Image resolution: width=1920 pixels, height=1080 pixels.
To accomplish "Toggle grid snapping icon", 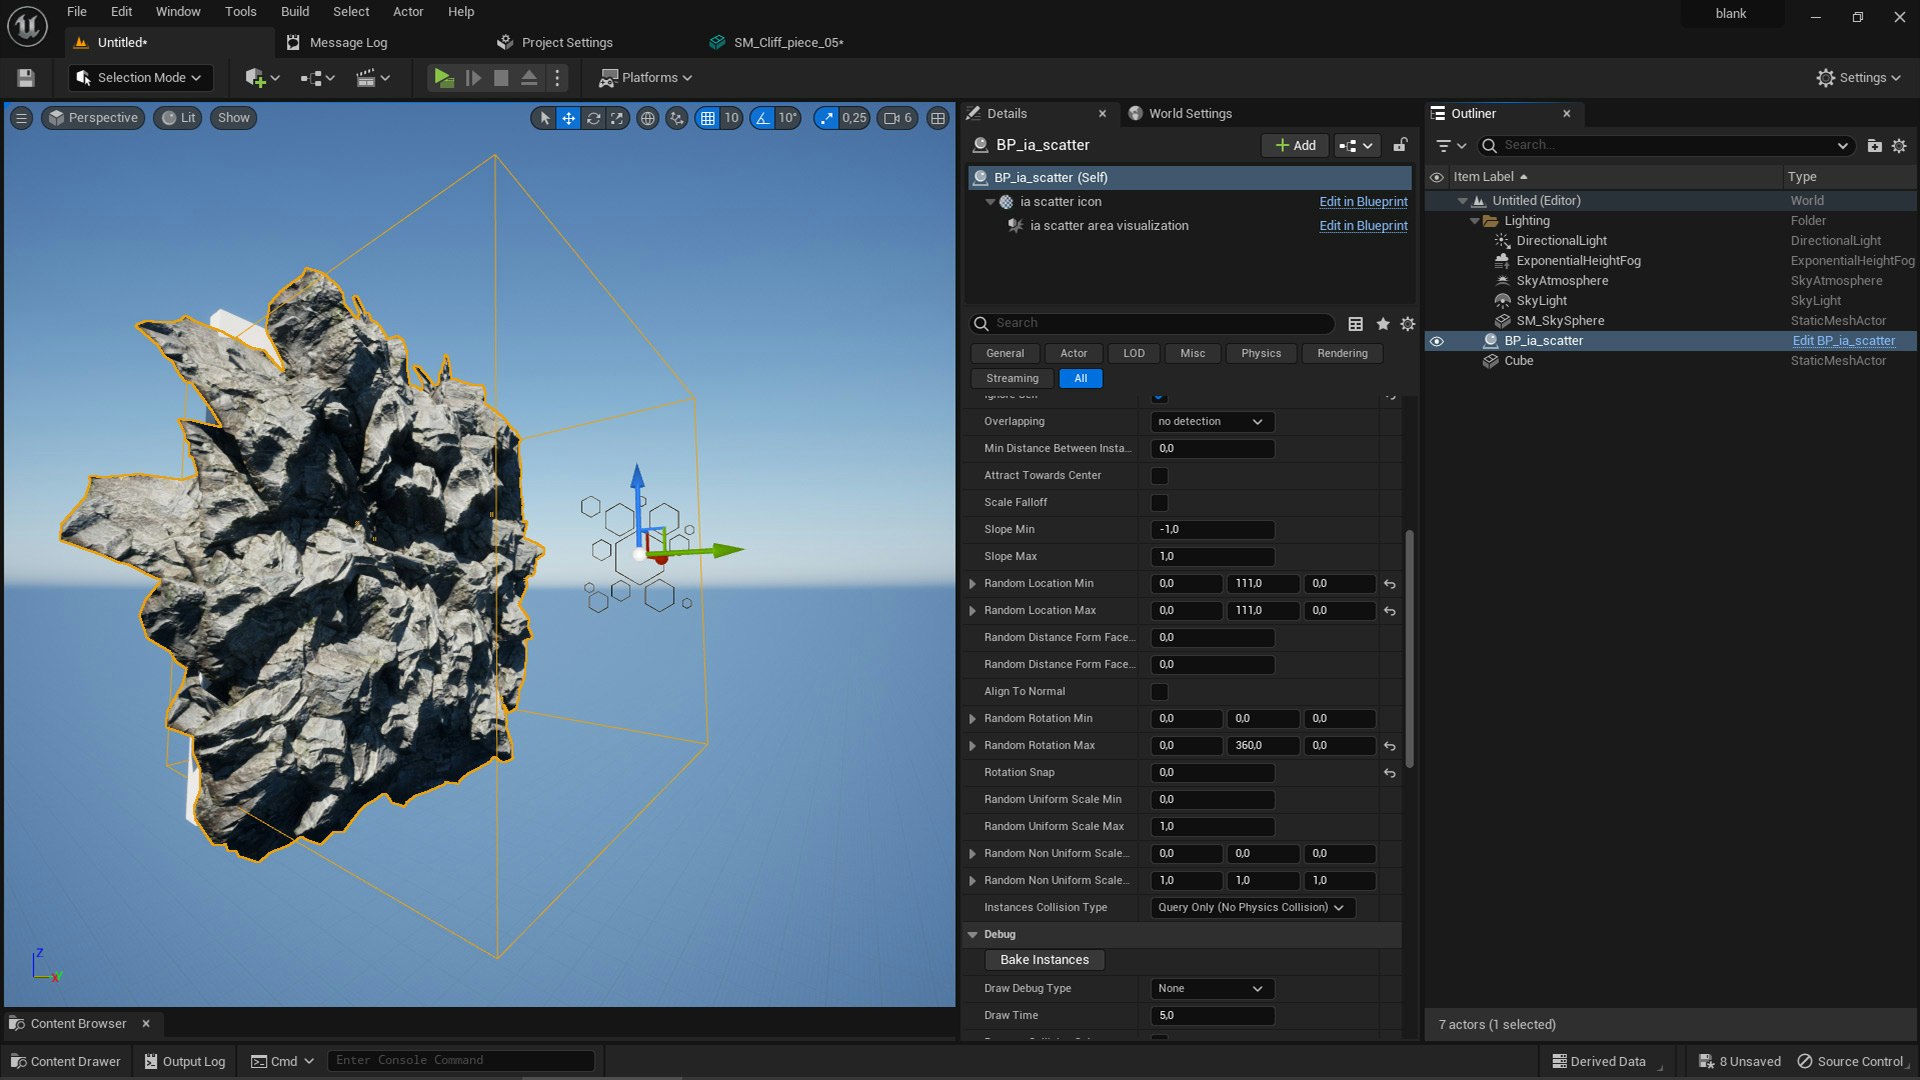I will click(x=708, y=118).
